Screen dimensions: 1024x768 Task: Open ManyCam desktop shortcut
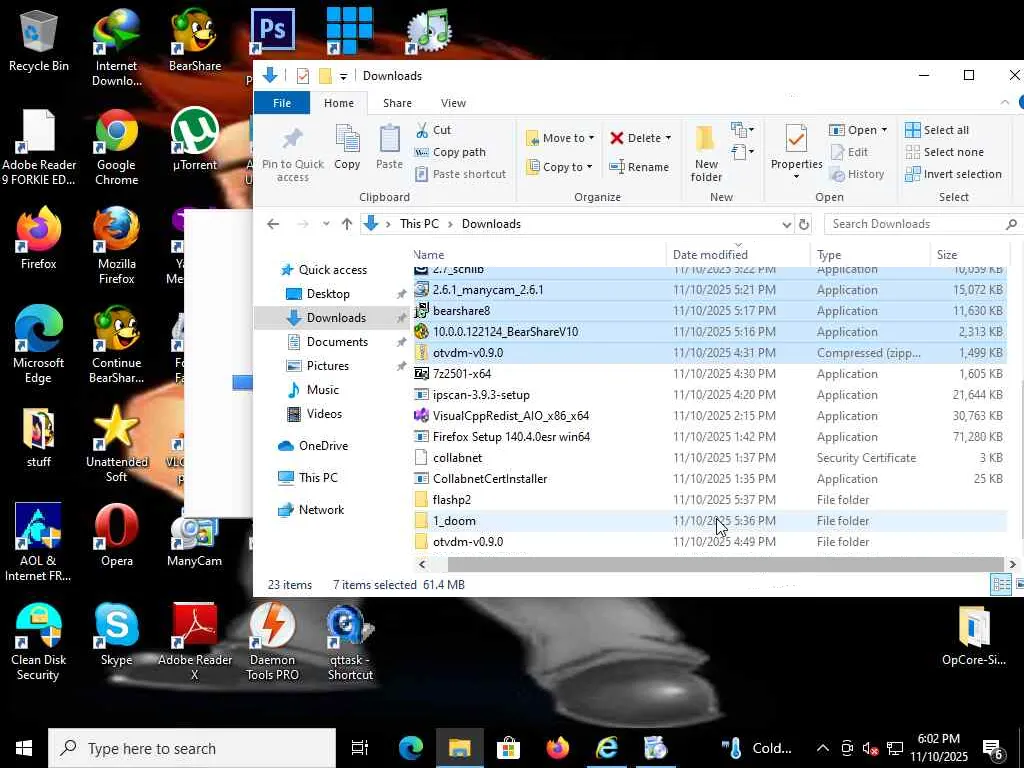[x=195, y=541]
